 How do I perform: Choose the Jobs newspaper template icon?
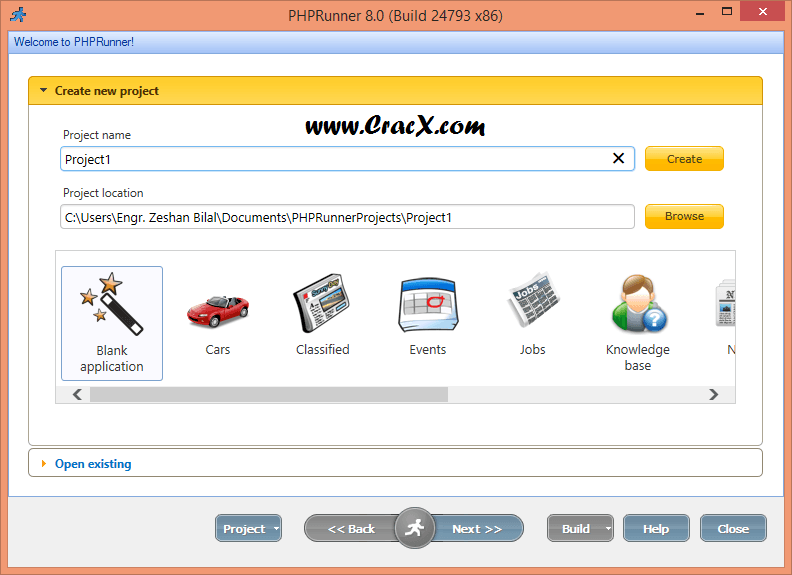[x=533, y=300]
